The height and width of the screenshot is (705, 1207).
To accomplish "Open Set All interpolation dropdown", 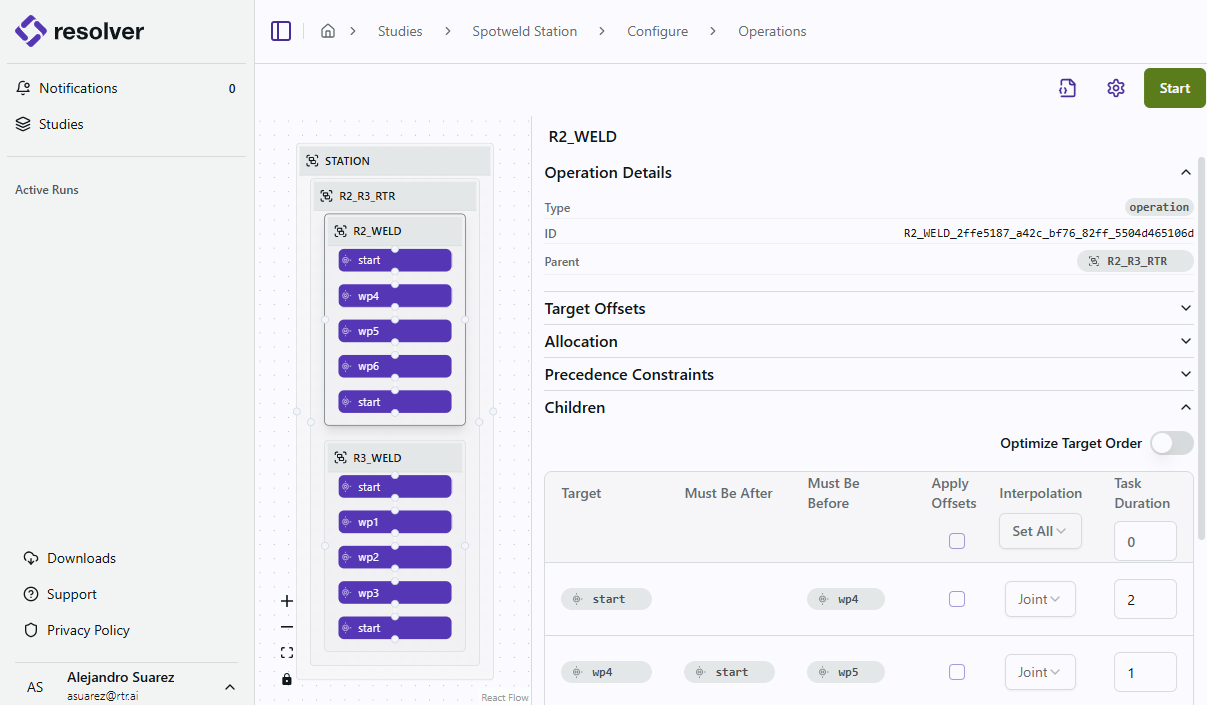I will click(1040, 531).
